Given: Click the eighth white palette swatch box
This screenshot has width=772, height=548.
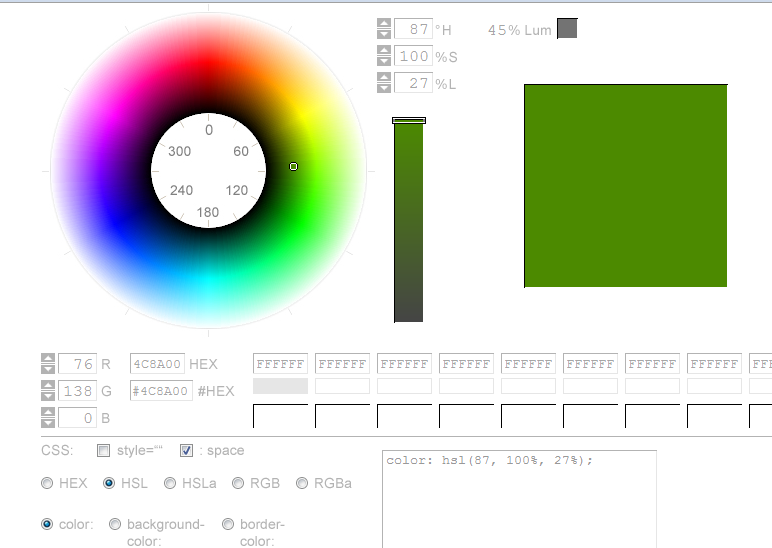Looking at the screenshot, I should pyautogui.click(x=714, y=416).
